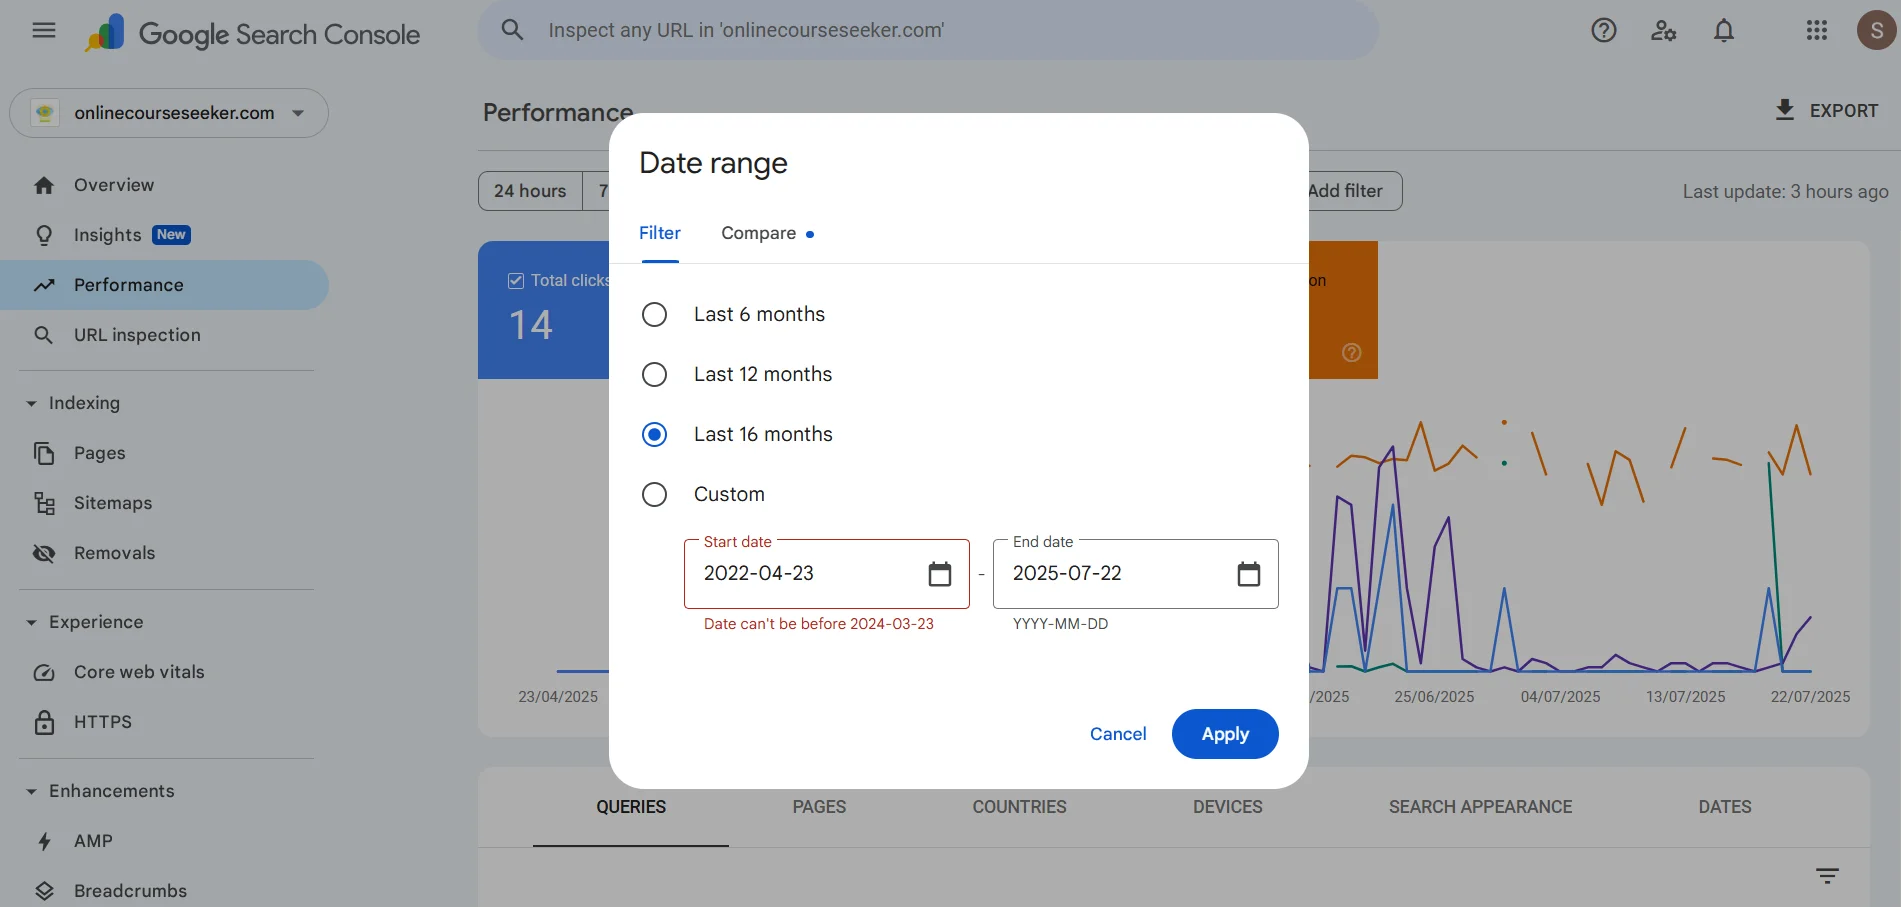The image size is (1901, 907).
Task: Switch to the Compare tab
Action: 759,234
